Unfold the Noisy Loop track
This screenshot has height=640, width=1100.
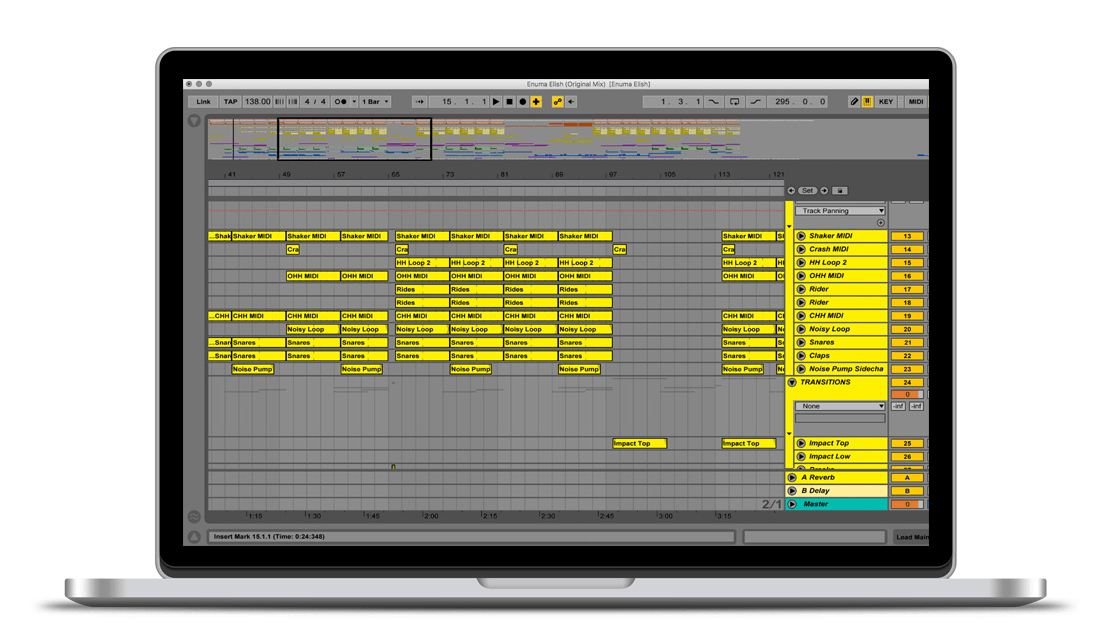(801, 329)
